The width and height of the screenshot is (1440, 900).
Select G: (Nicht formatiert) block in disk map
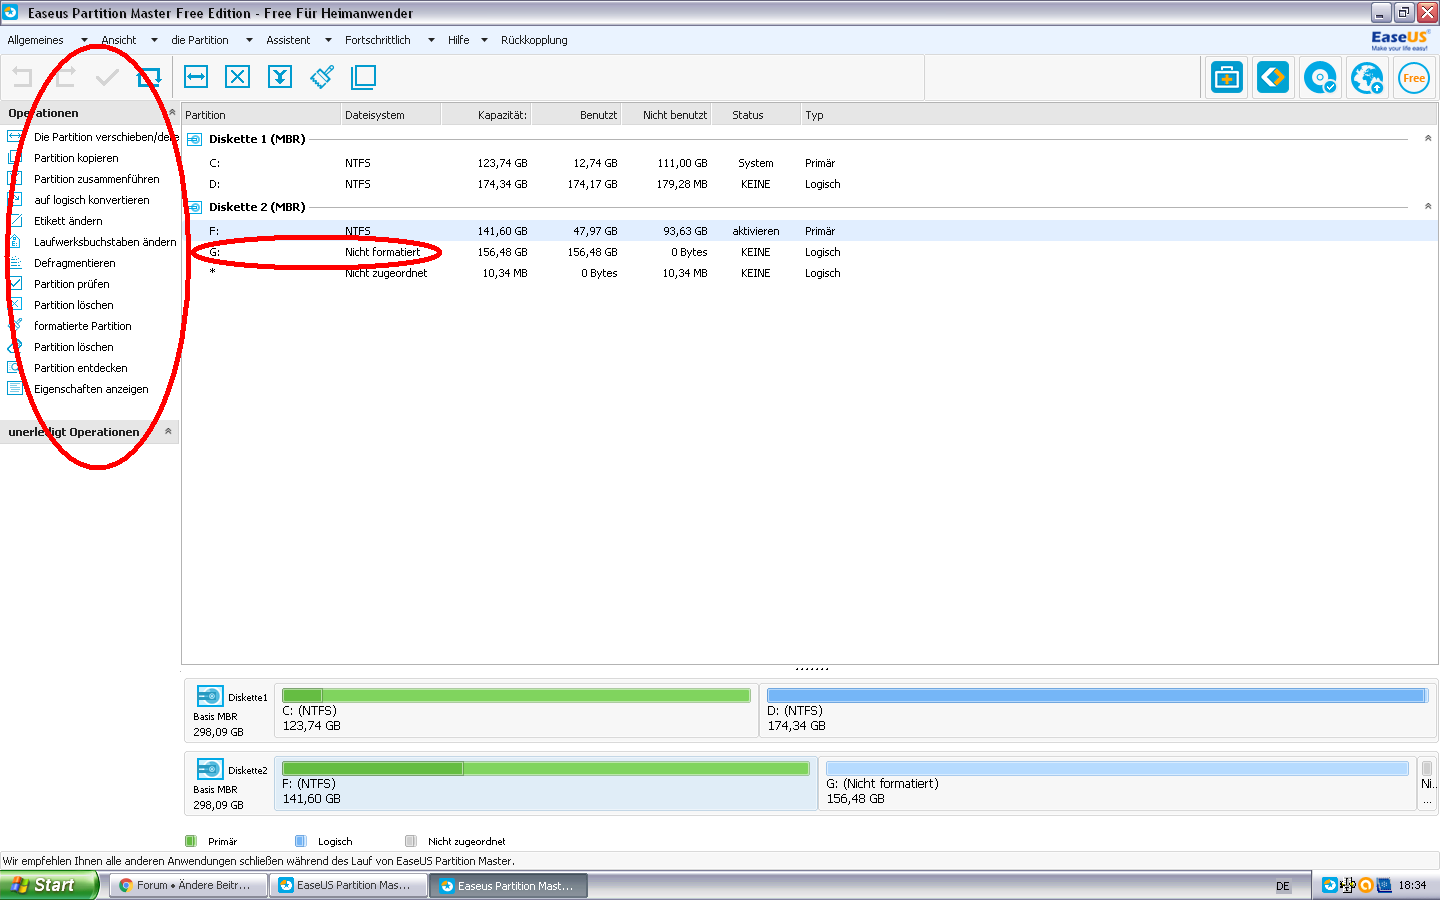click(1117, 783)
